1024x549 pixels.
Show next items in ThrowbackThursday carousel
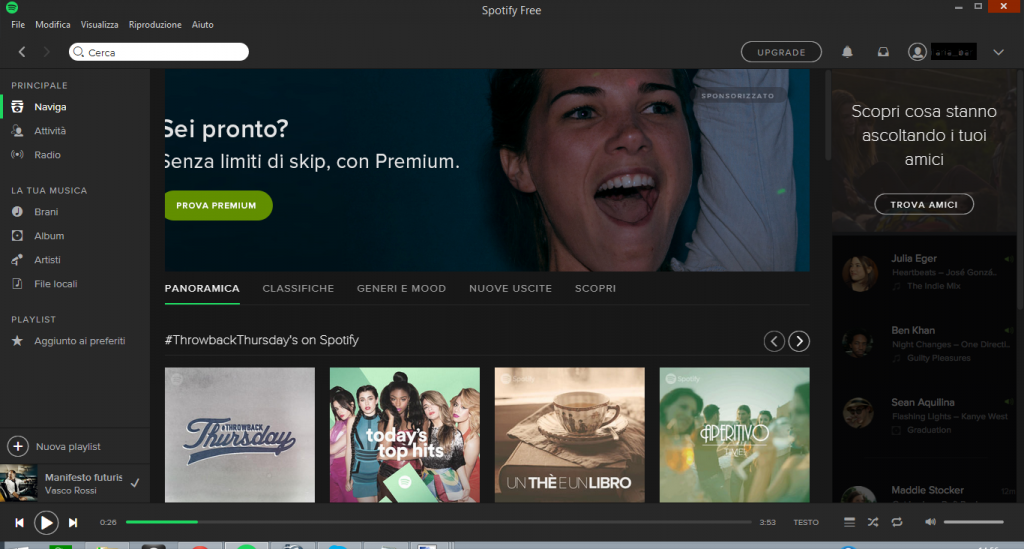click(799, 341)
